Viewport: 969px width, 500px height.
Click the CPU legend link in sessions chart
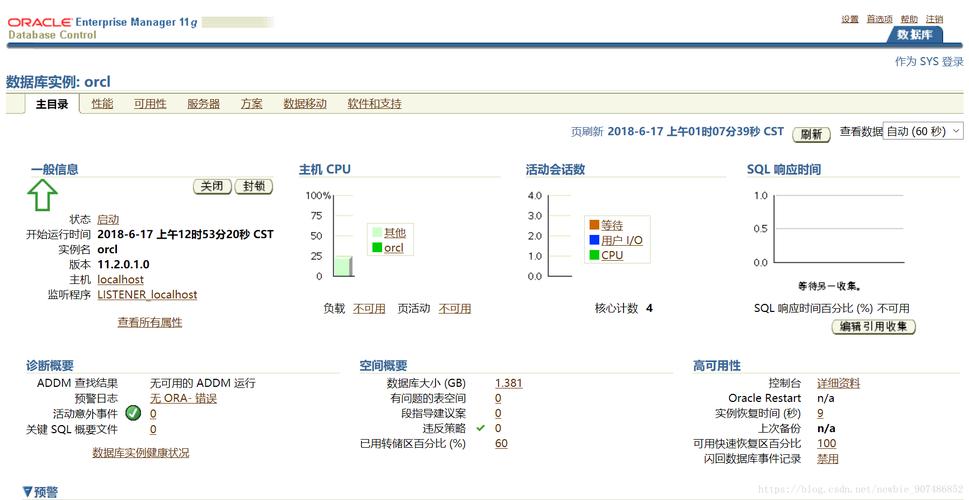point(612,255)
